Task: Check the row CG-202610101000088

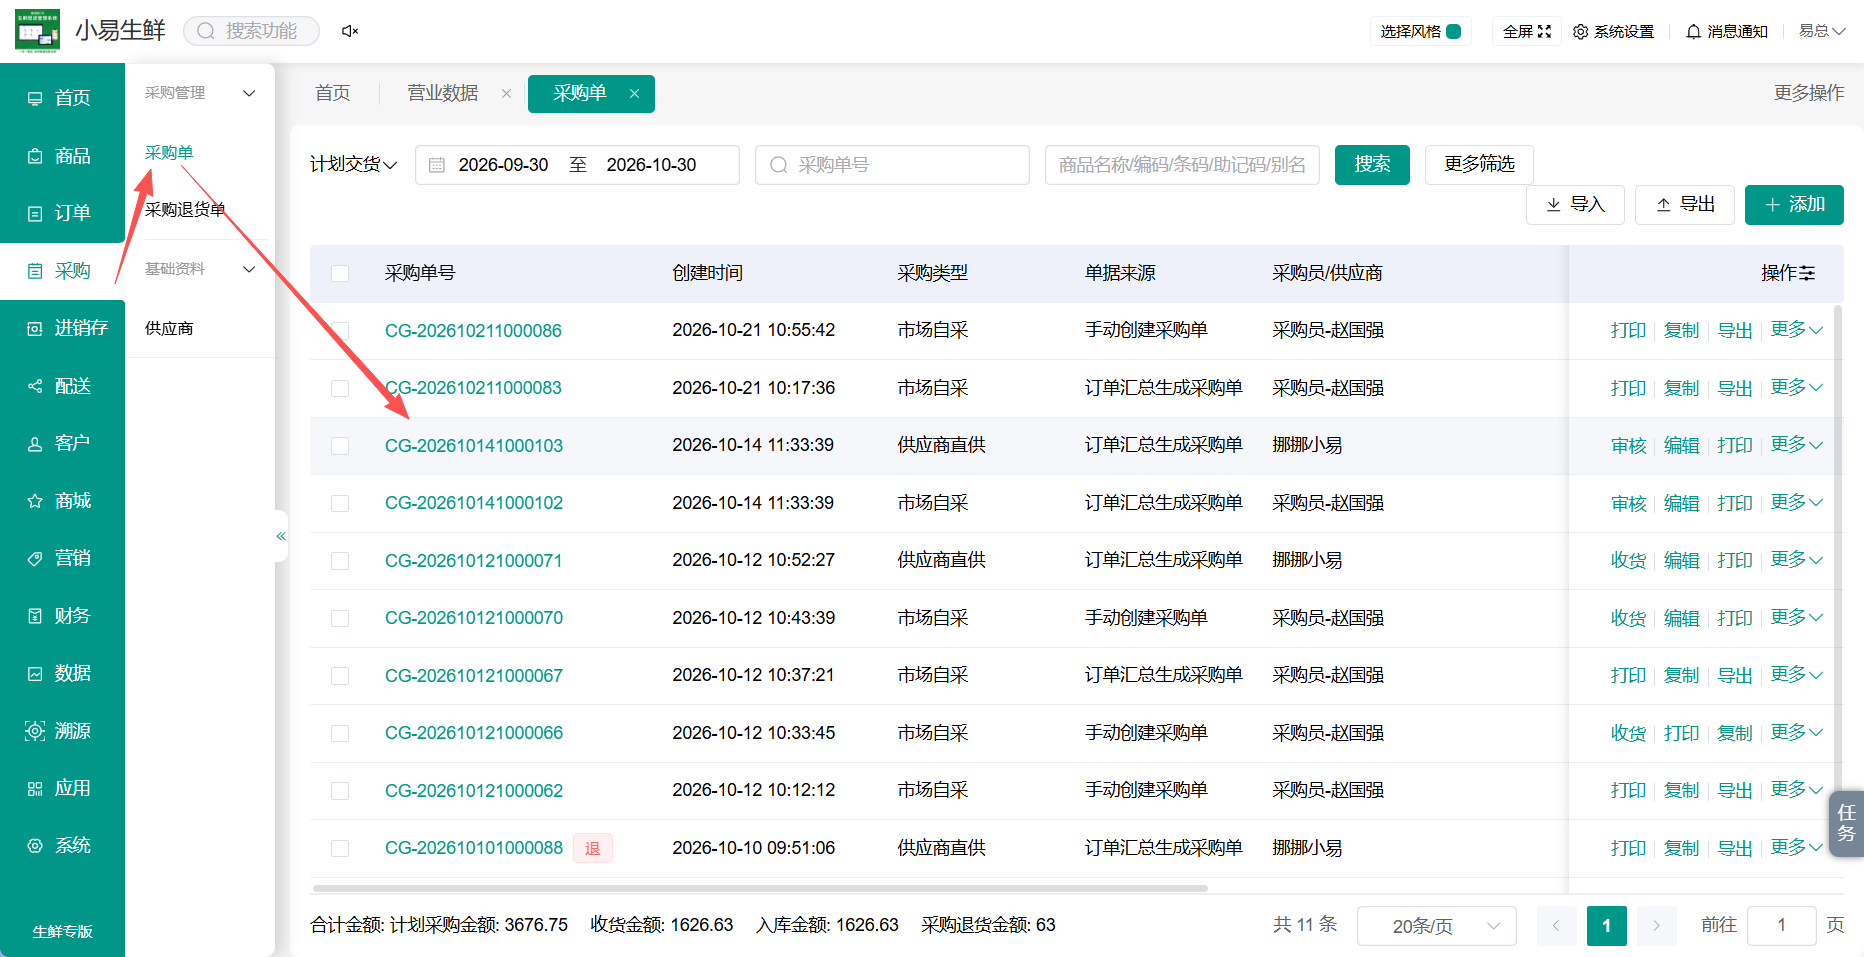Action: click(x=340, y=848)
